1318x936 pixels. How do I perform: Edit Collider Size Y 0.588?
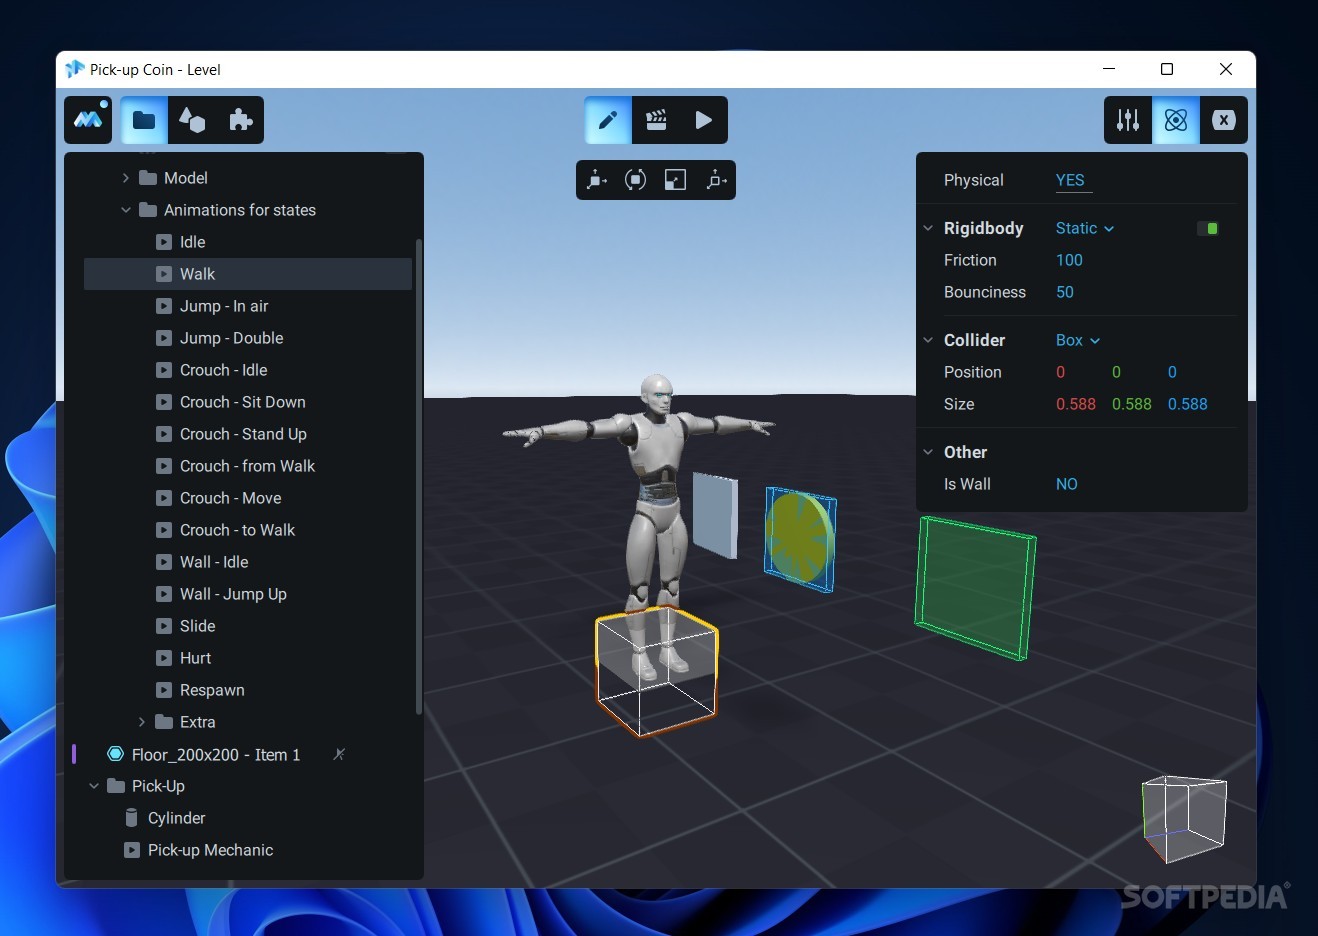pyautogui.click(x=1132, y=404)
